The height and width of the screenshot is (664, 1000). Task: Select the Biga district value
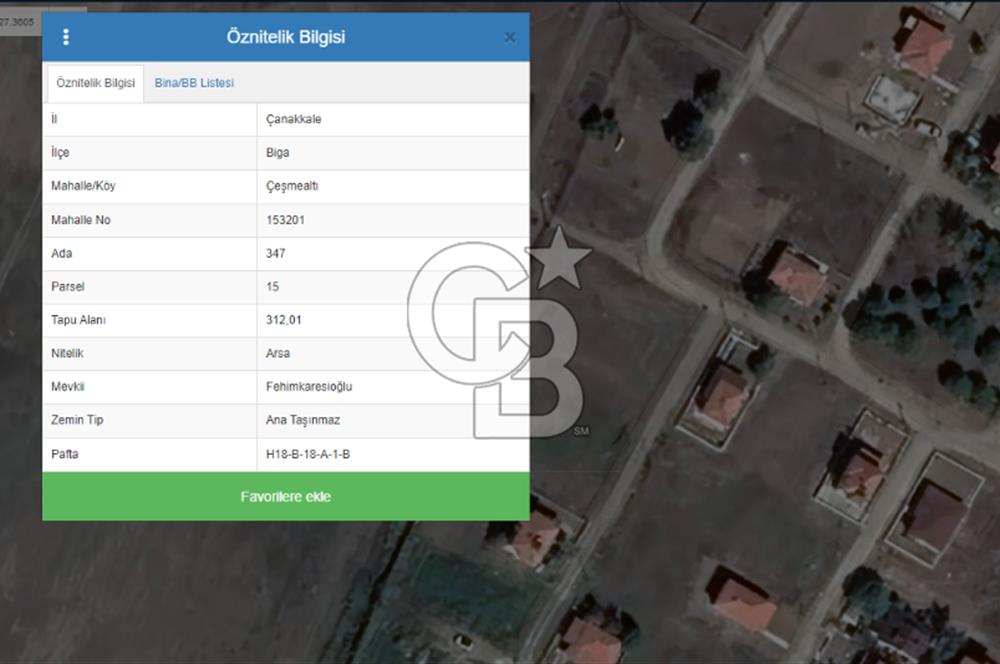(x=278, y=153)
